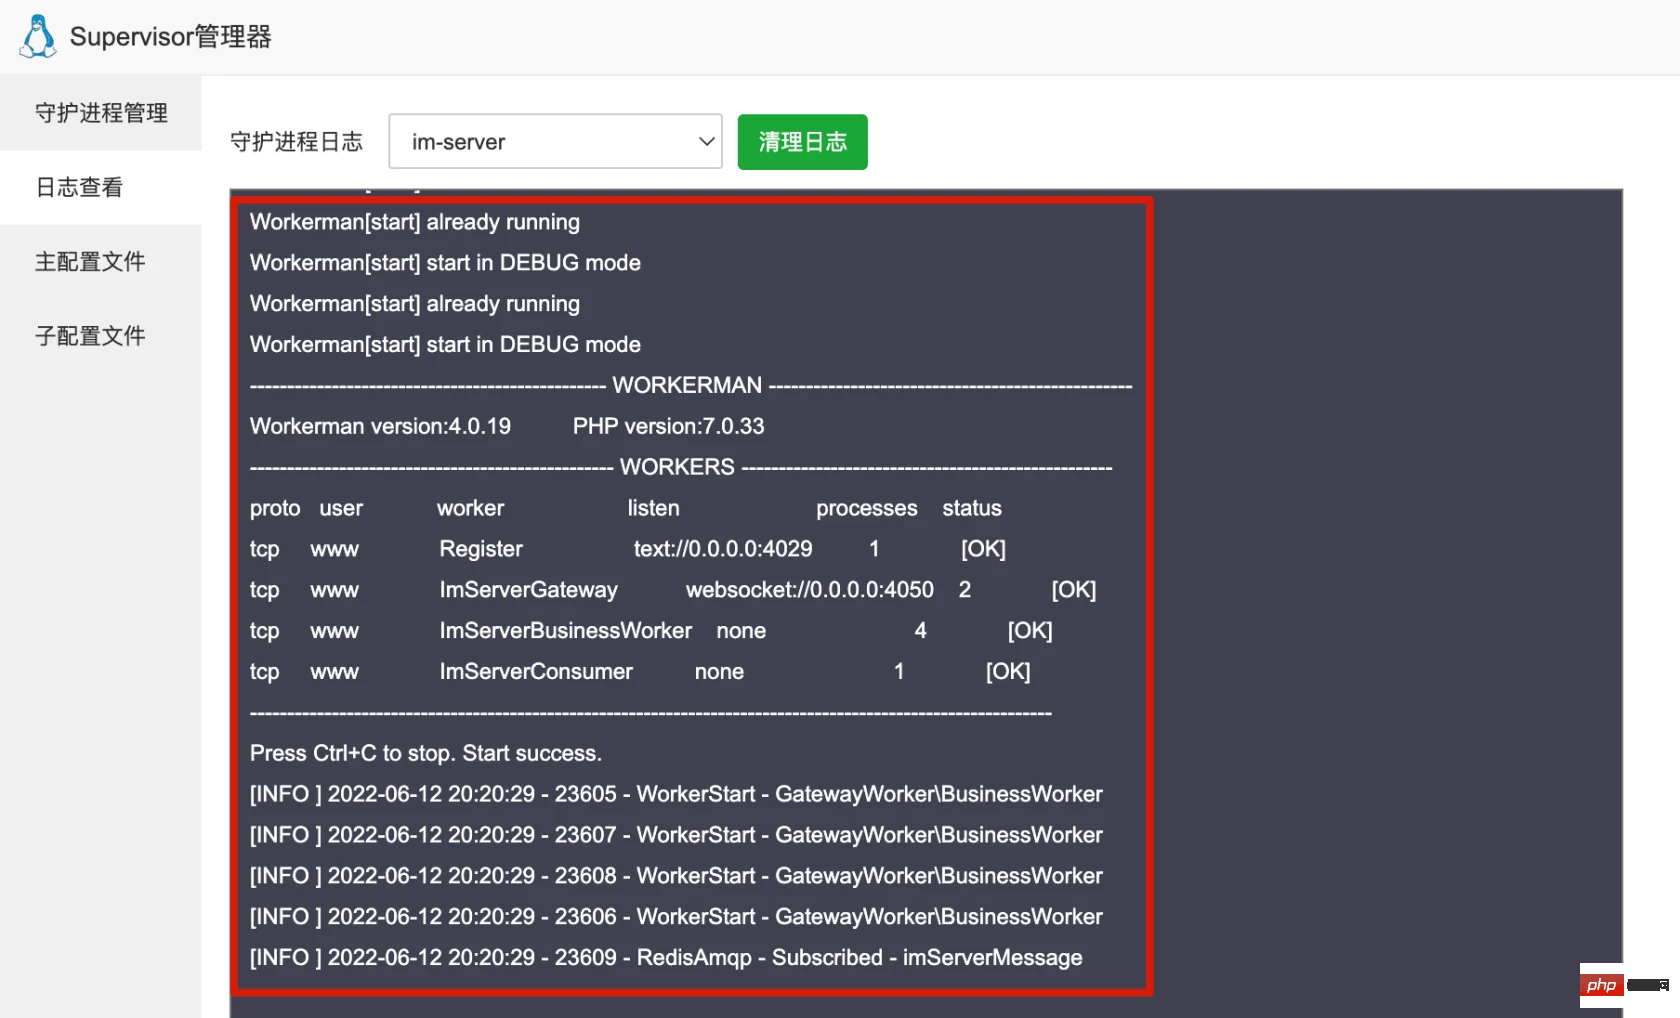Click the ImServerBusinessWorker worker name

pyautogui.click(x=565, y=631)
